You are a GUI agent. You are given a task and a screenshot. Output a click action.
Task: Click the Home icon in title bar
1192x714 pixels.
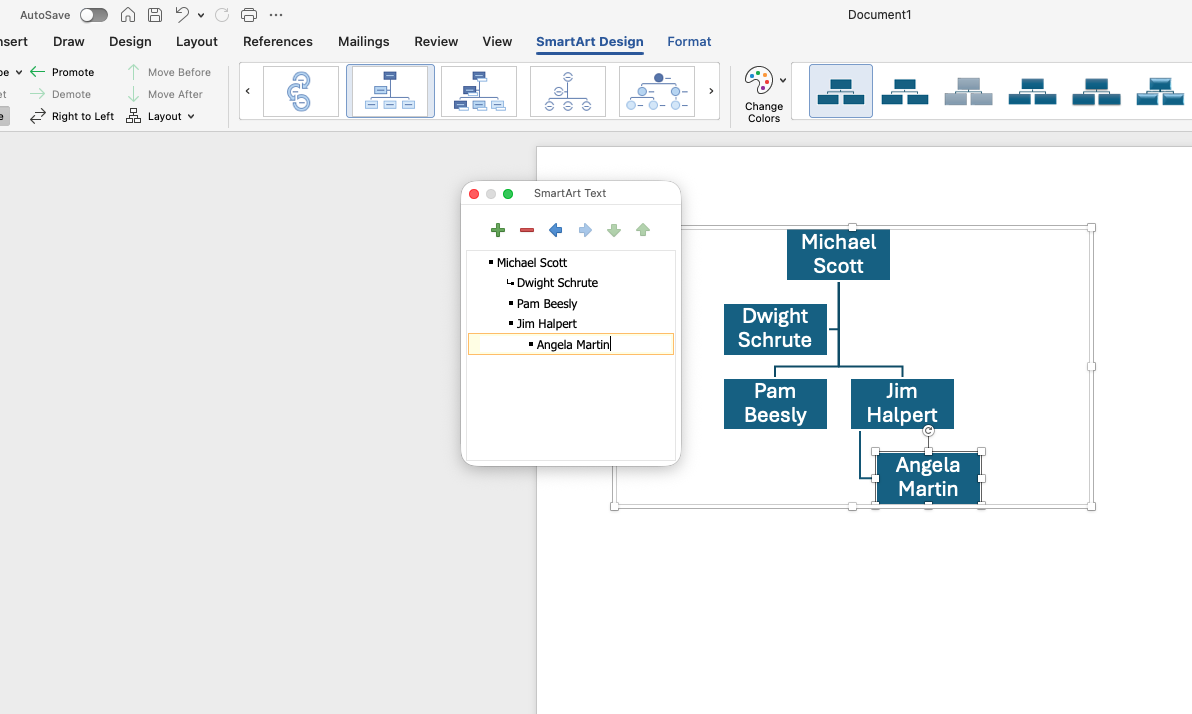coord(128,14)
